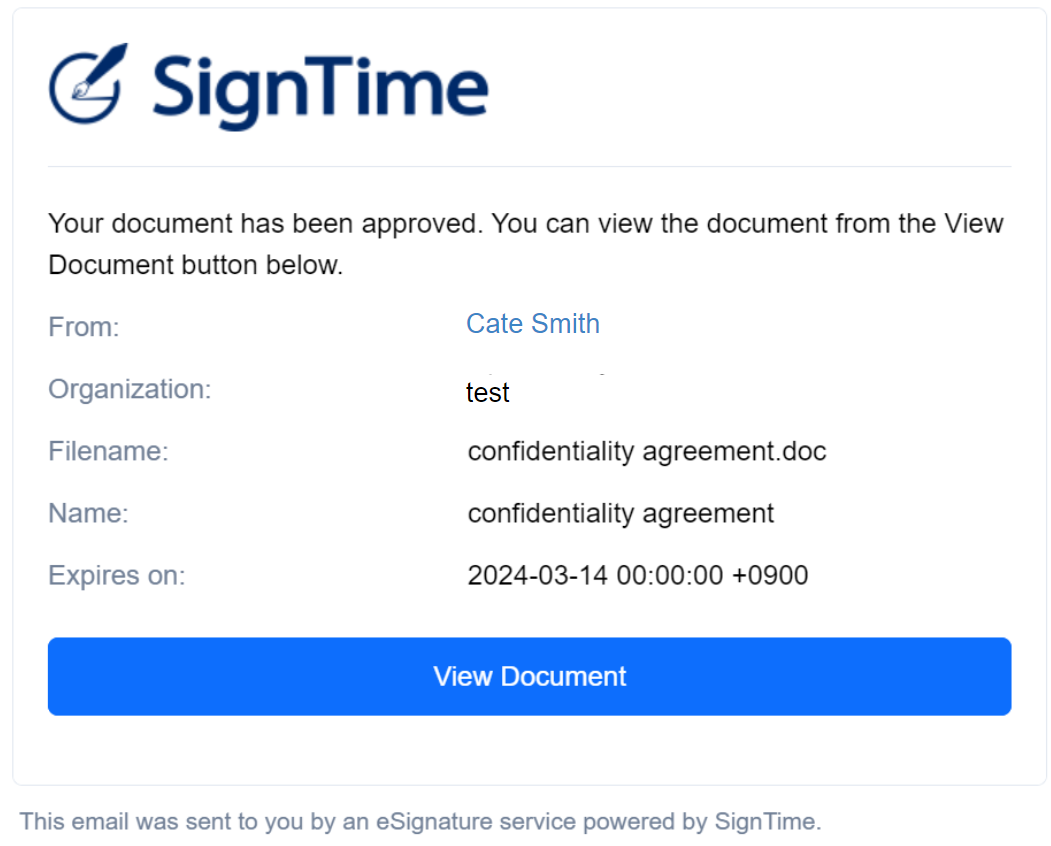Click the organization value test

click(487, 393)
